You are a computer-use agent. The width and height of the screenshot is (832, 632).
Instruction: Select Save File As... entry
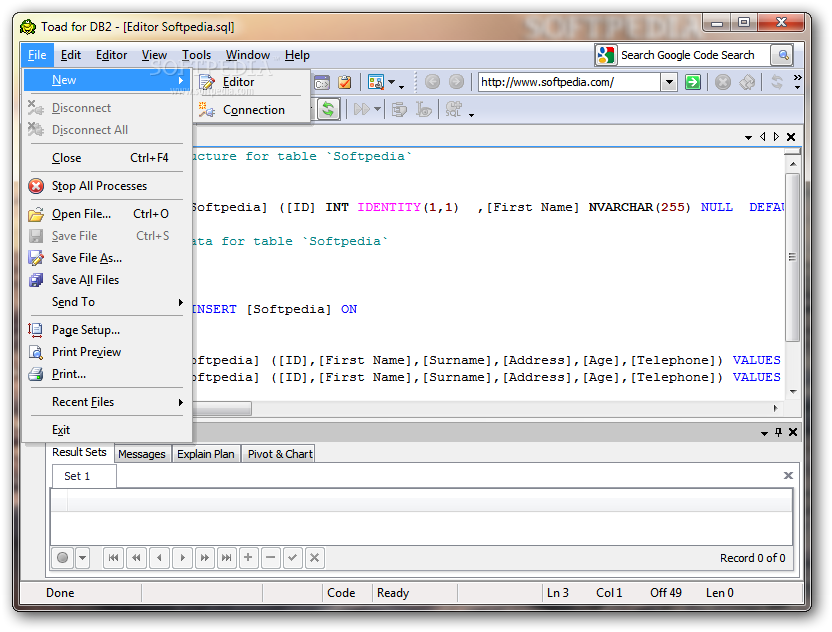pyautogui.click(x=107, y=258)
